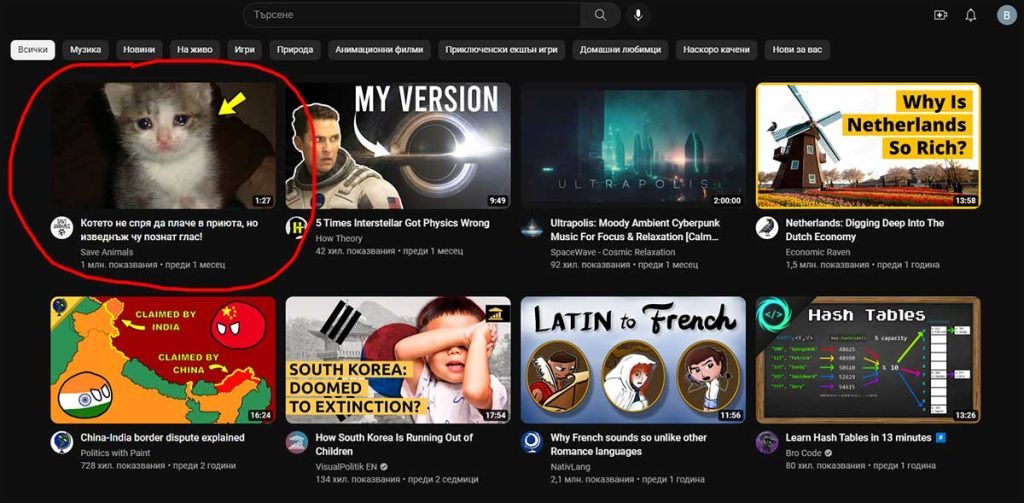Choose the Домашни любимци chip
The height and width of the screenshot is (503, 1024).
(x=620, y=50)
